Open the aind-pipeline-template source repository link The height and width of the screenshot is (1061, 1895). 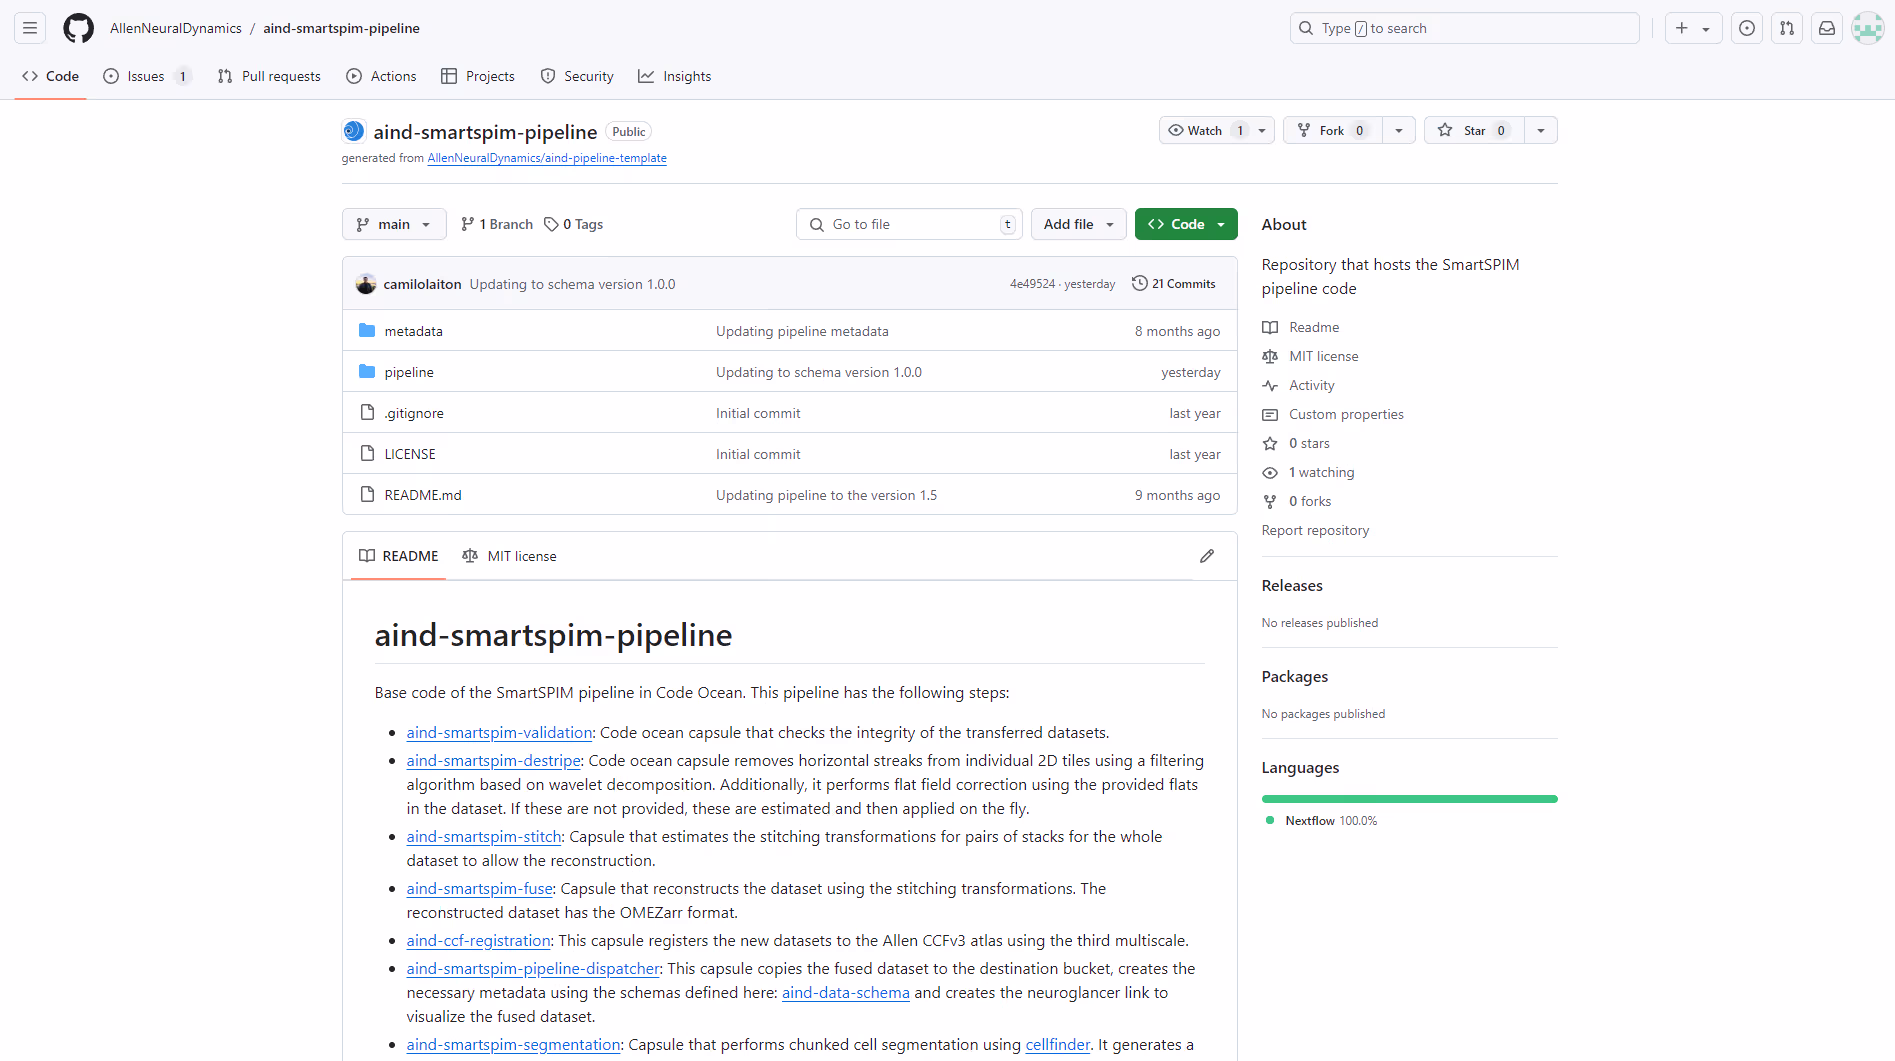[x=547, y=158]
